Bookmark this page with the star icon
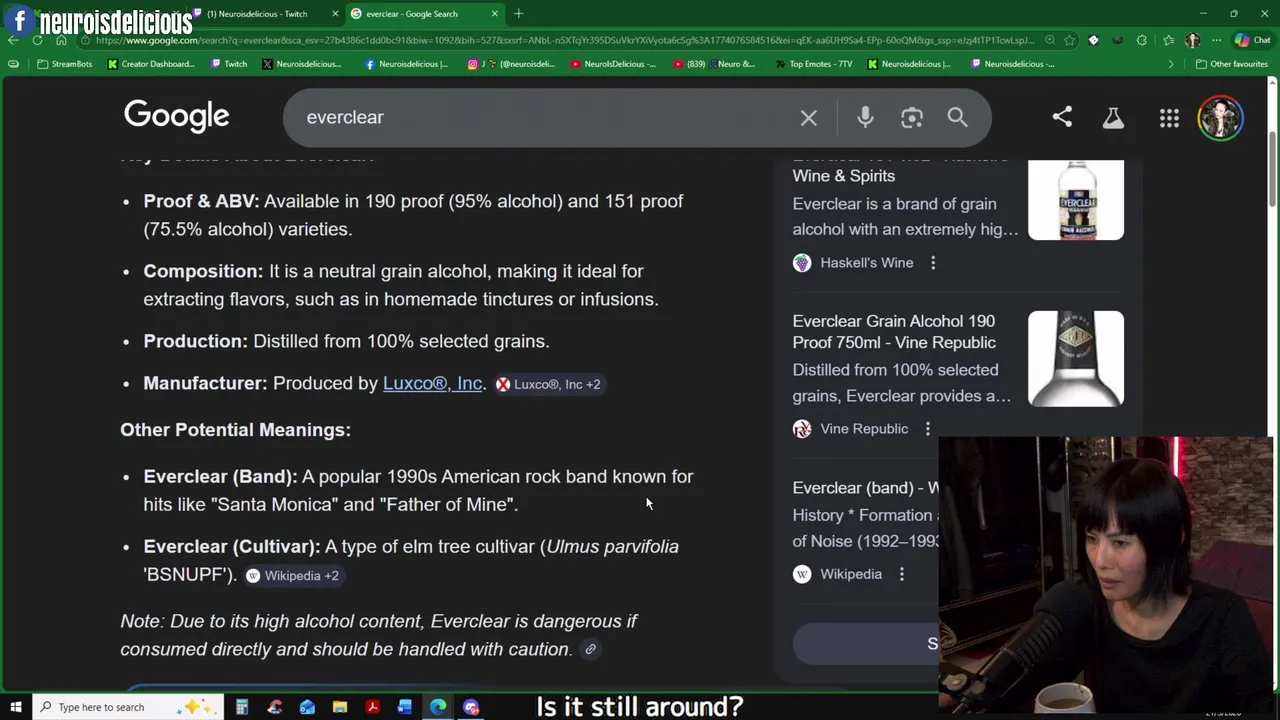Image resolution: width=1280 pixels, height=720 pixels. tap(1070, 40)
